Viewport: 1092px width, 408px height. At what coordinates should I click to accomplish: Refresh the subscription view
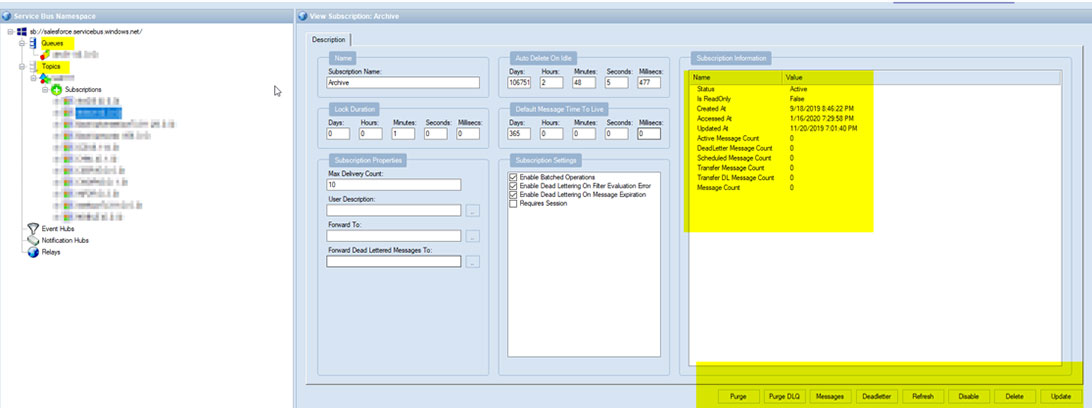tap(923, 396)
